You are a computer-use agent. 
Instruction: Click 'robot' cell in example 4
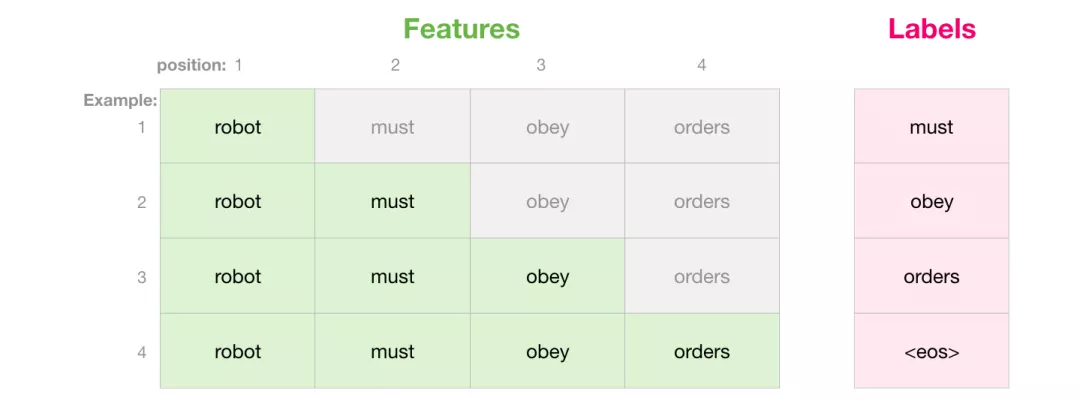pos(238,351)
